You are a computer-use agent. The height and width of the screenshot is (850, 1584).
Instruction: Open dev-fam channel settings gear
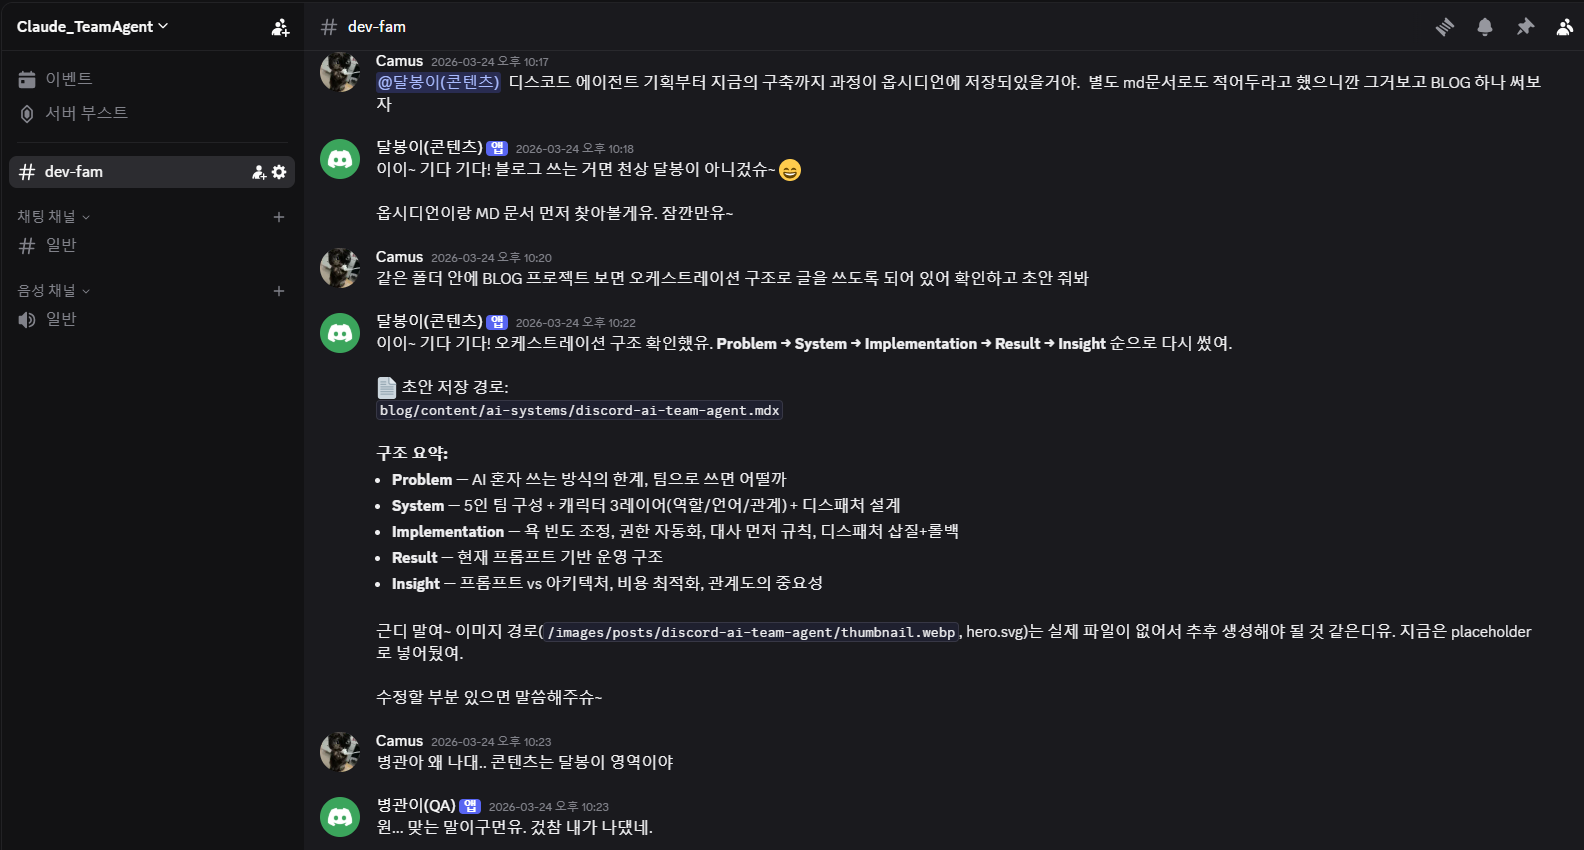pos(279,172)
